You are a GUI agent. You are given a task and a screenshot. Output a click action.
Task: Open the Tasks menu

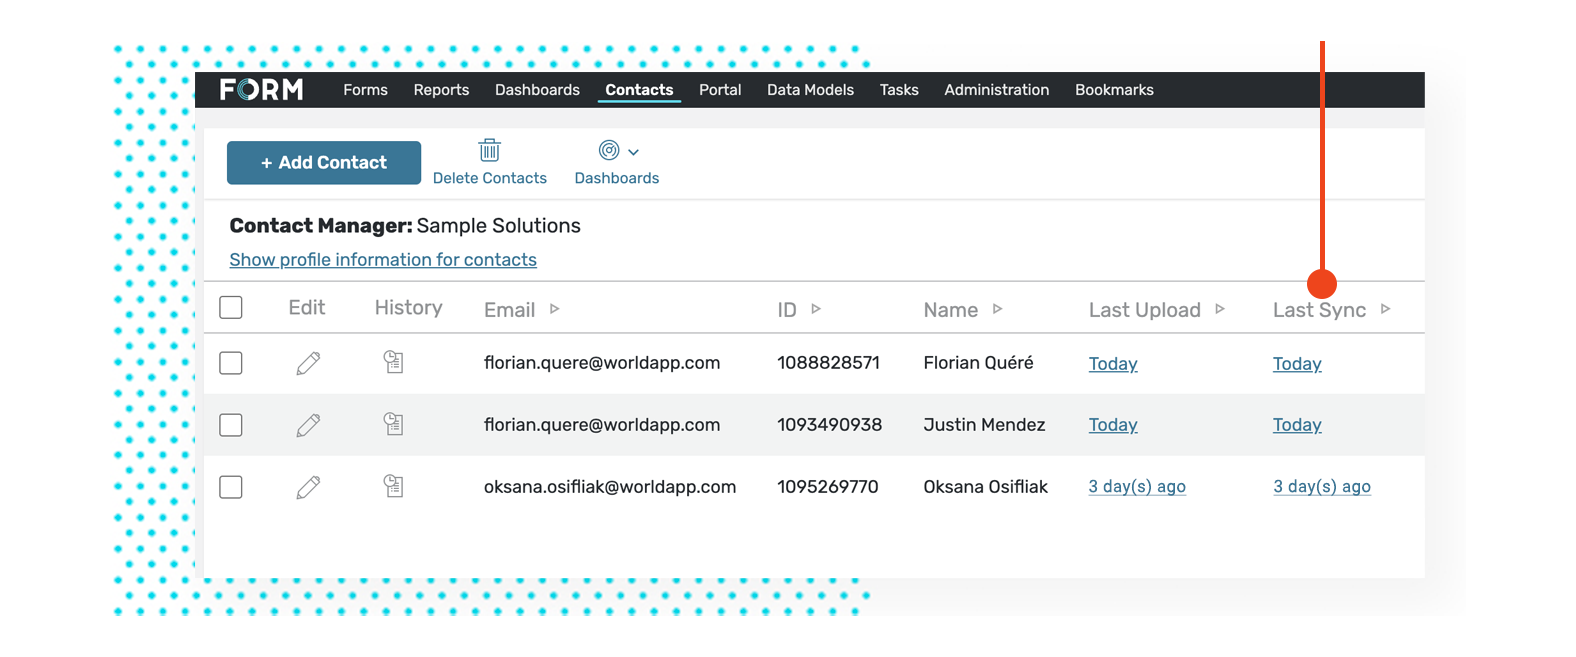click(899, 90)
